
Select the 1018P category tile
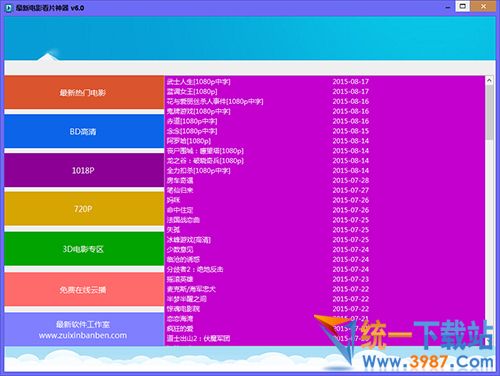click(84, 170)
